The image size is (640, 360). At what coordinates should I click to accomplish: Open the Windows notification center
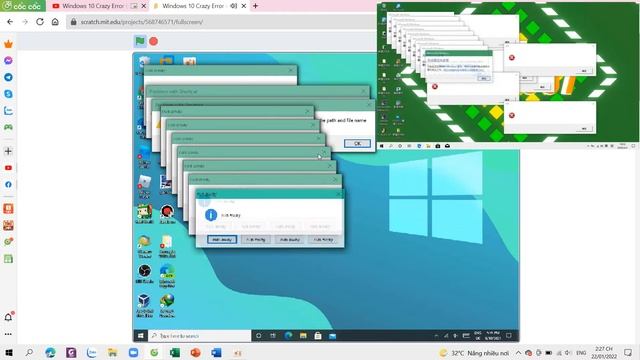click(x=628, y=353)
